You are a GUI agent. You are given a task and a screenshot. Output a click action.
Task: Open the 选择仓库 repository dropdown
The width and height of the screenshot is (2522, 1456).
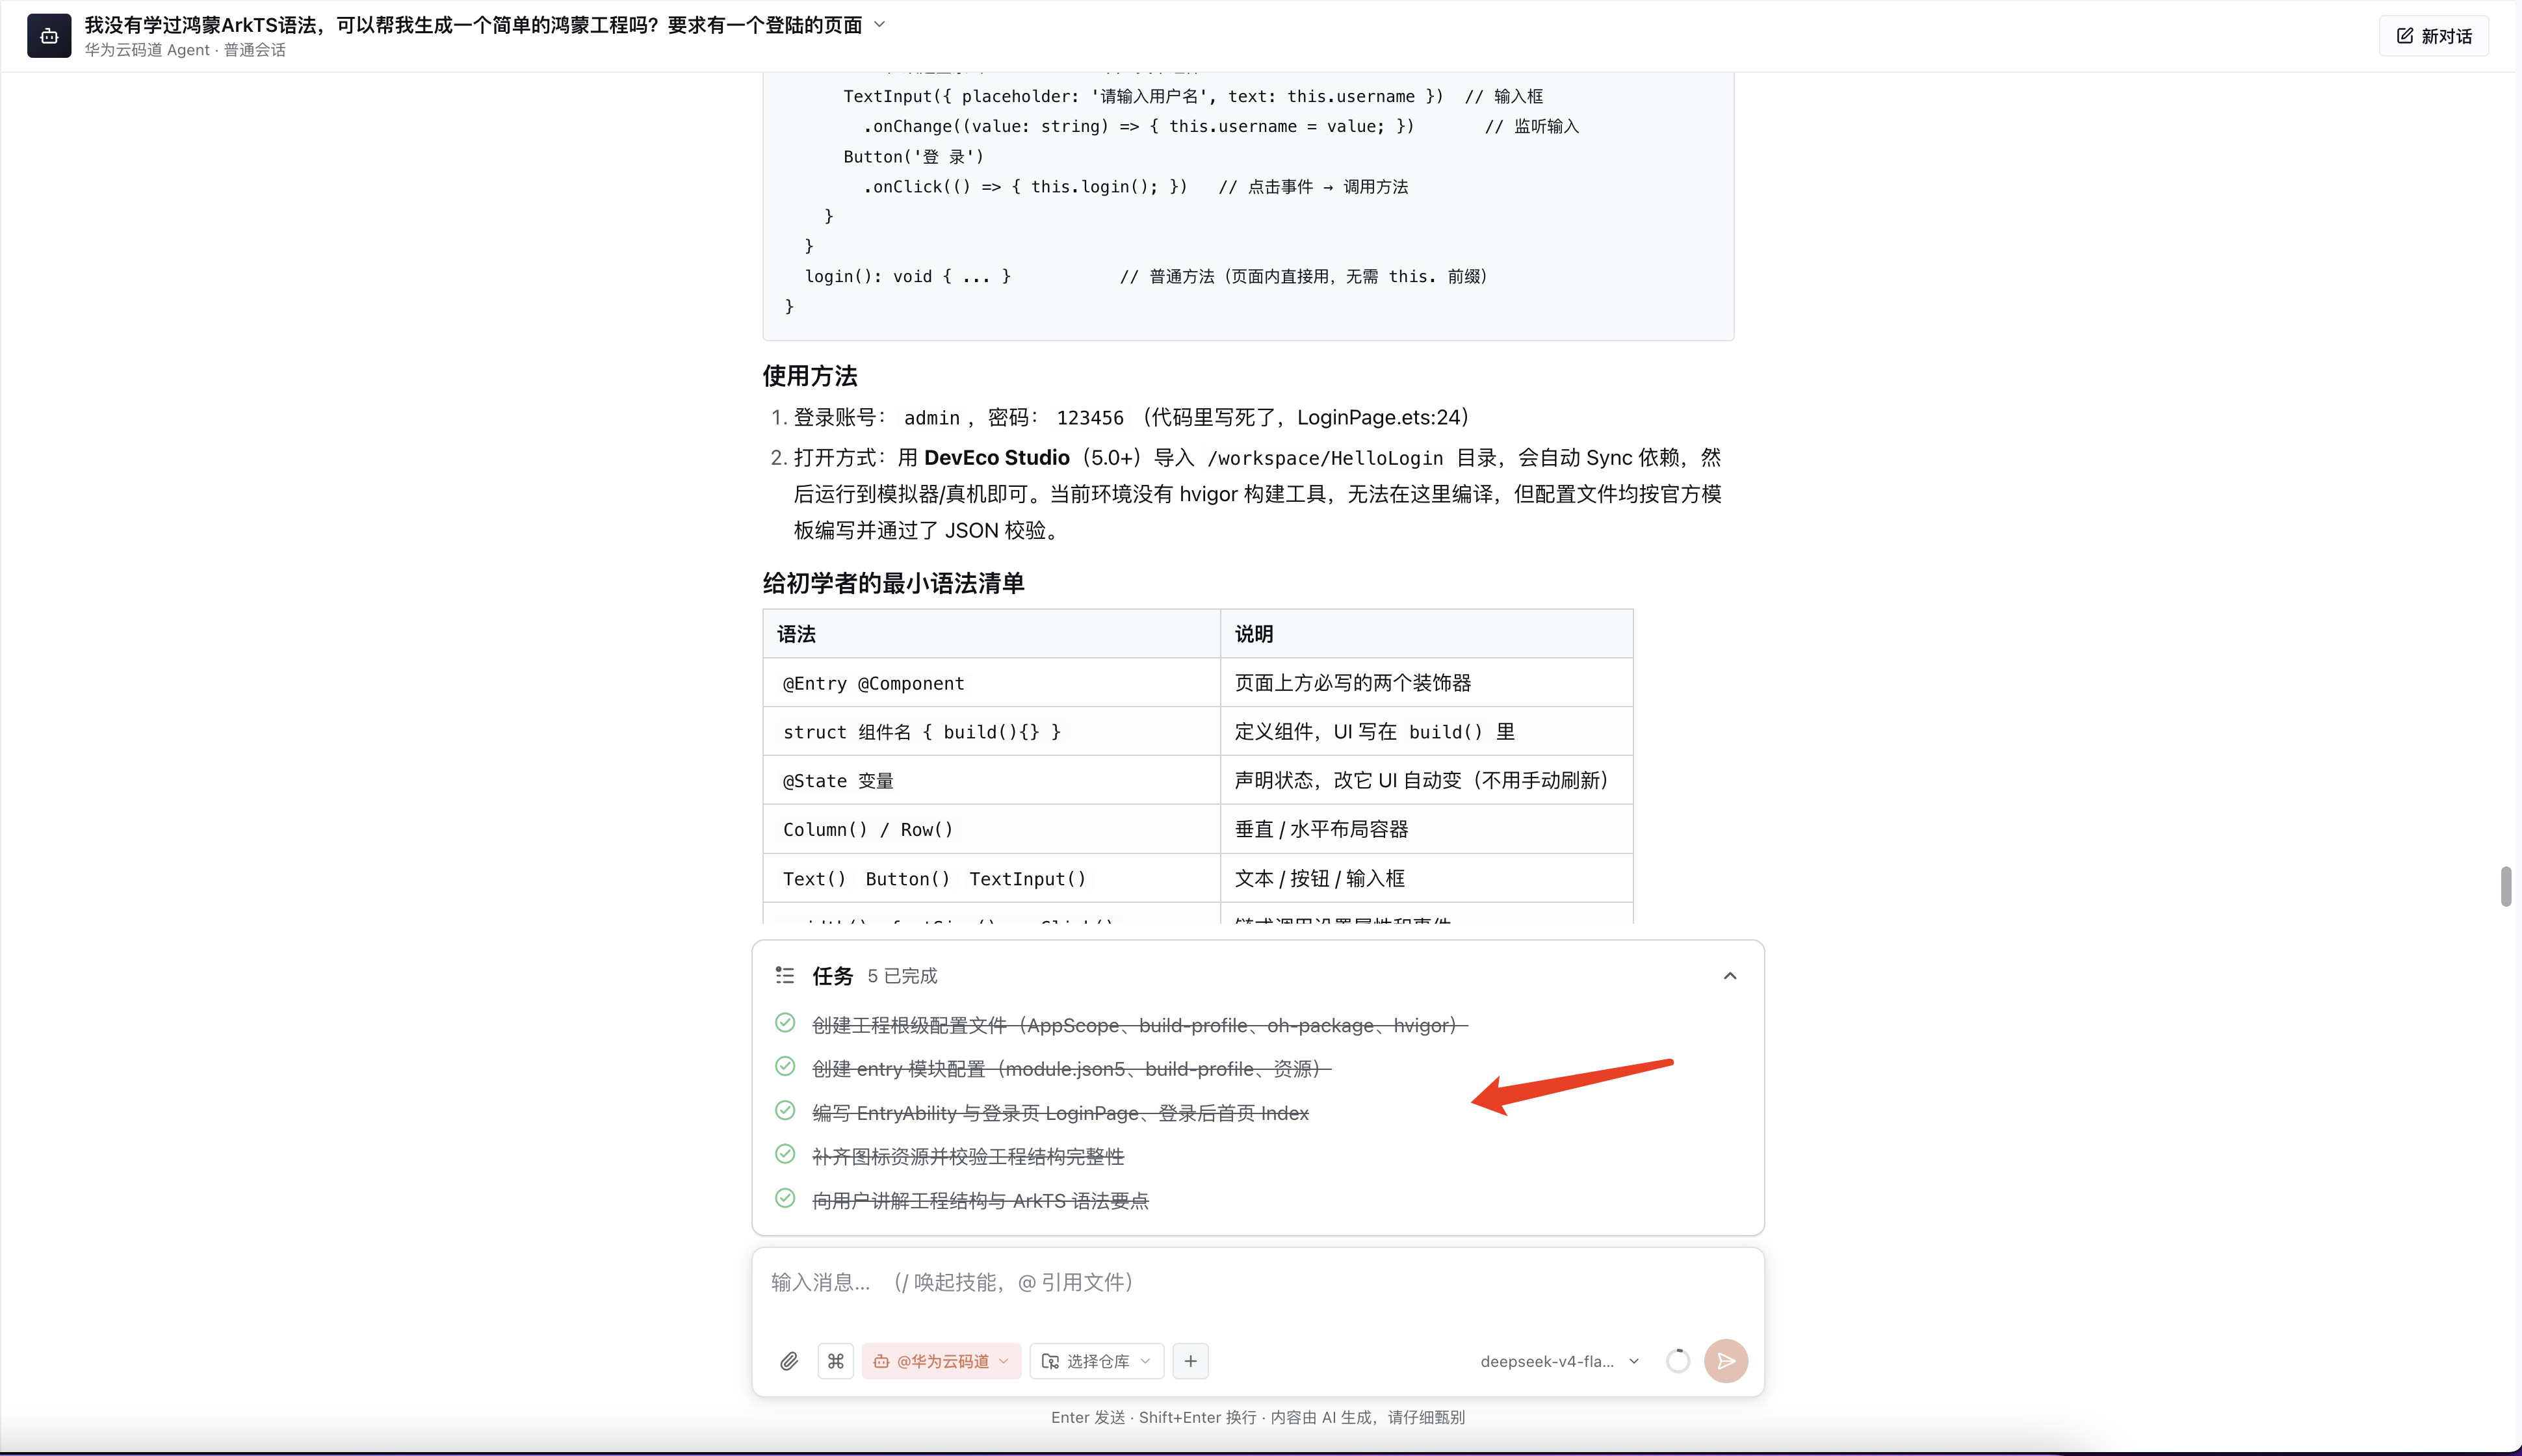[1097, 1361]
